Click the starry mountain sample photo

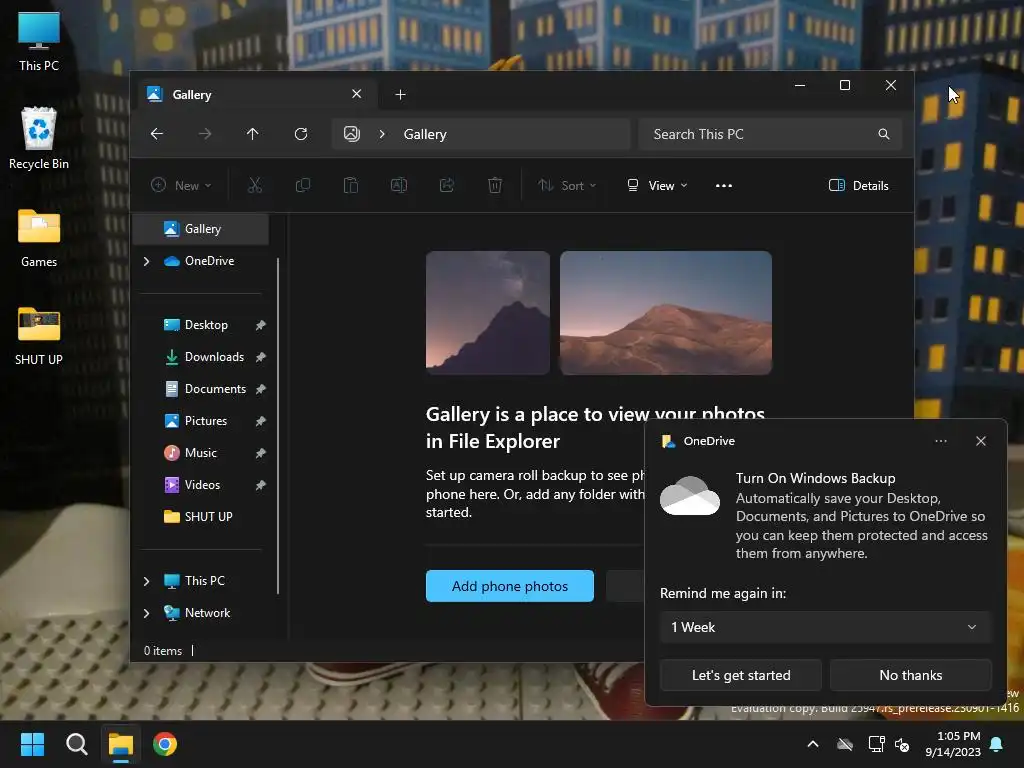[488, 313]
